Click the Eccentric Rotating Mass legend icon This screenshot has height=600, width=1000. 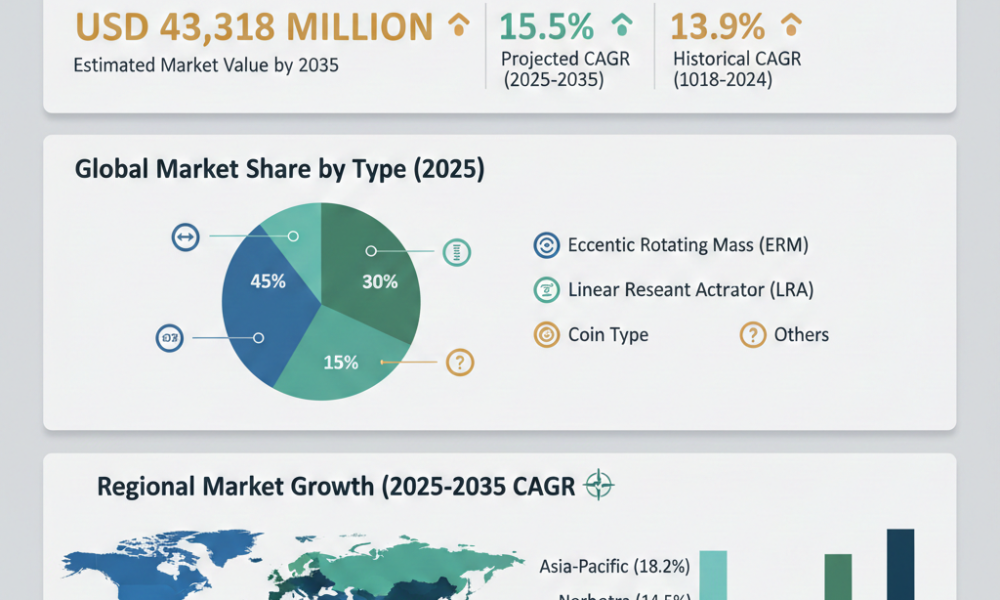click(547, 245)
